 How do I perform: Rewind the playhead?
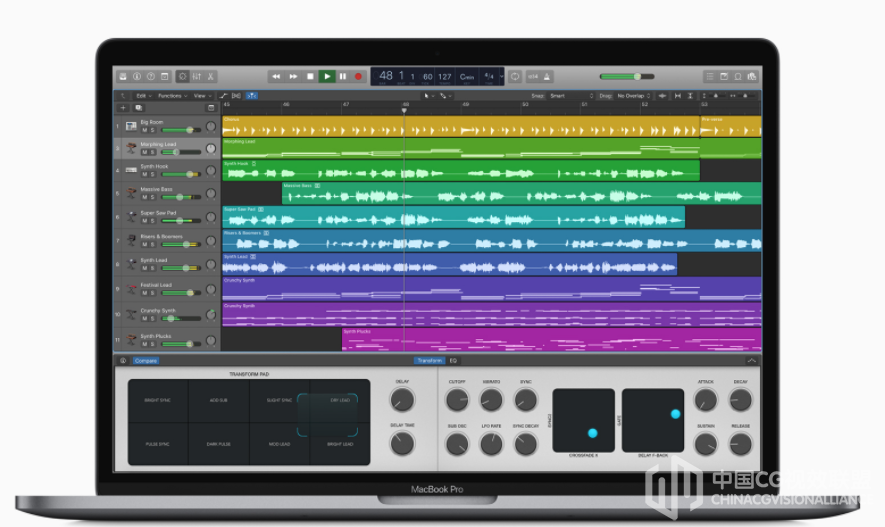click(276, 77)
